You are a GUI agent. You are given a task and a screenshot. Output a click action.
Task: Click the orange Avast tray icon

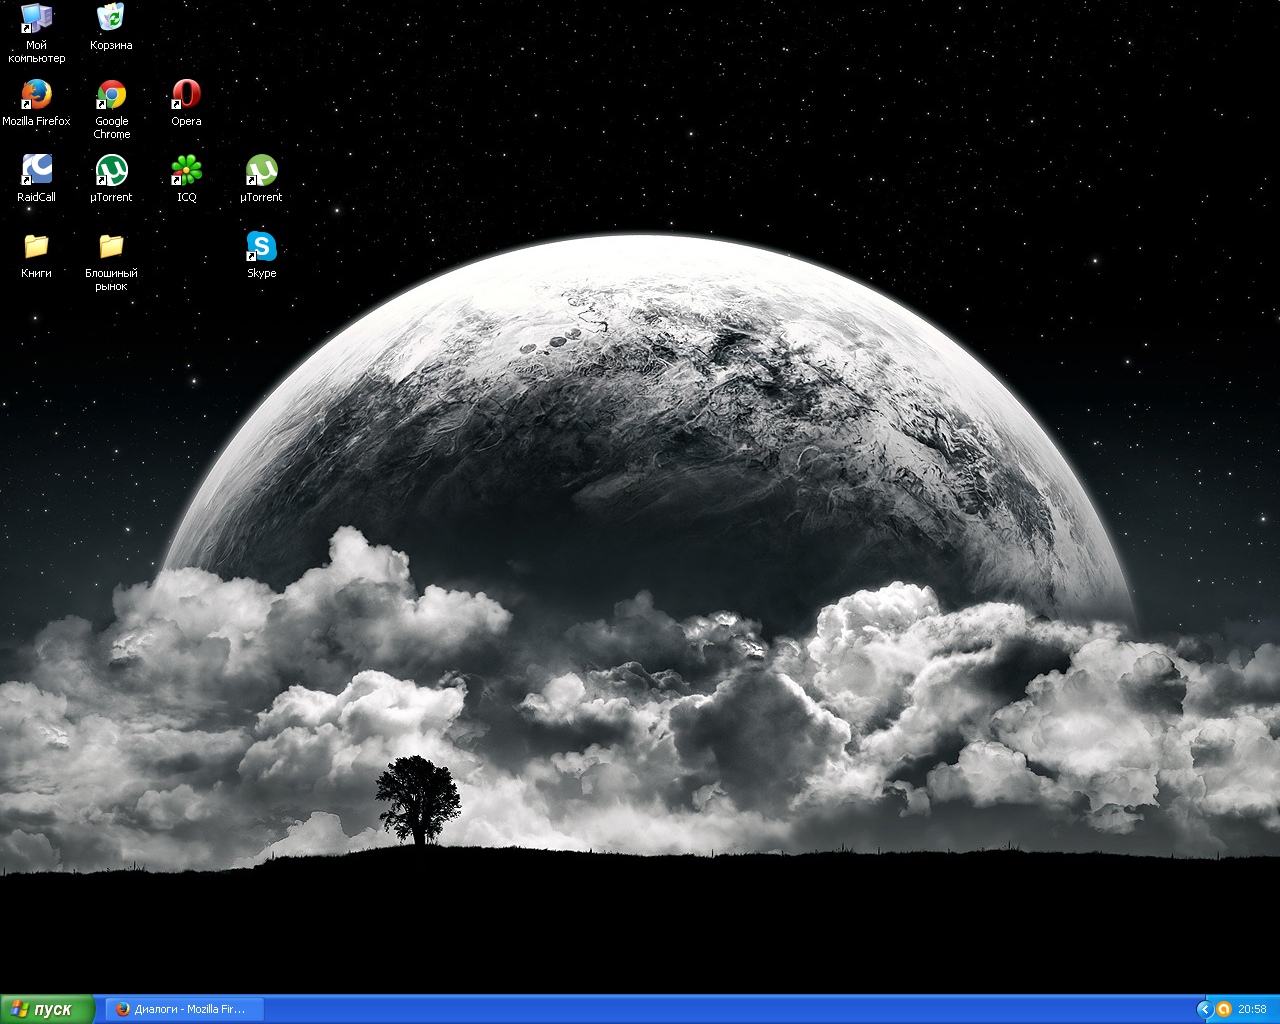(x=1223, y=1009)
